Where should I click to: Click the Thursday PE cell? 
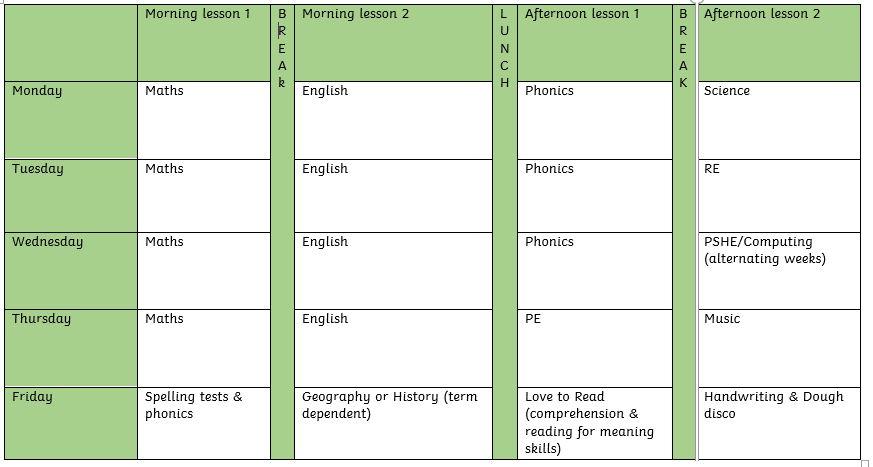[x=595, y=348]
